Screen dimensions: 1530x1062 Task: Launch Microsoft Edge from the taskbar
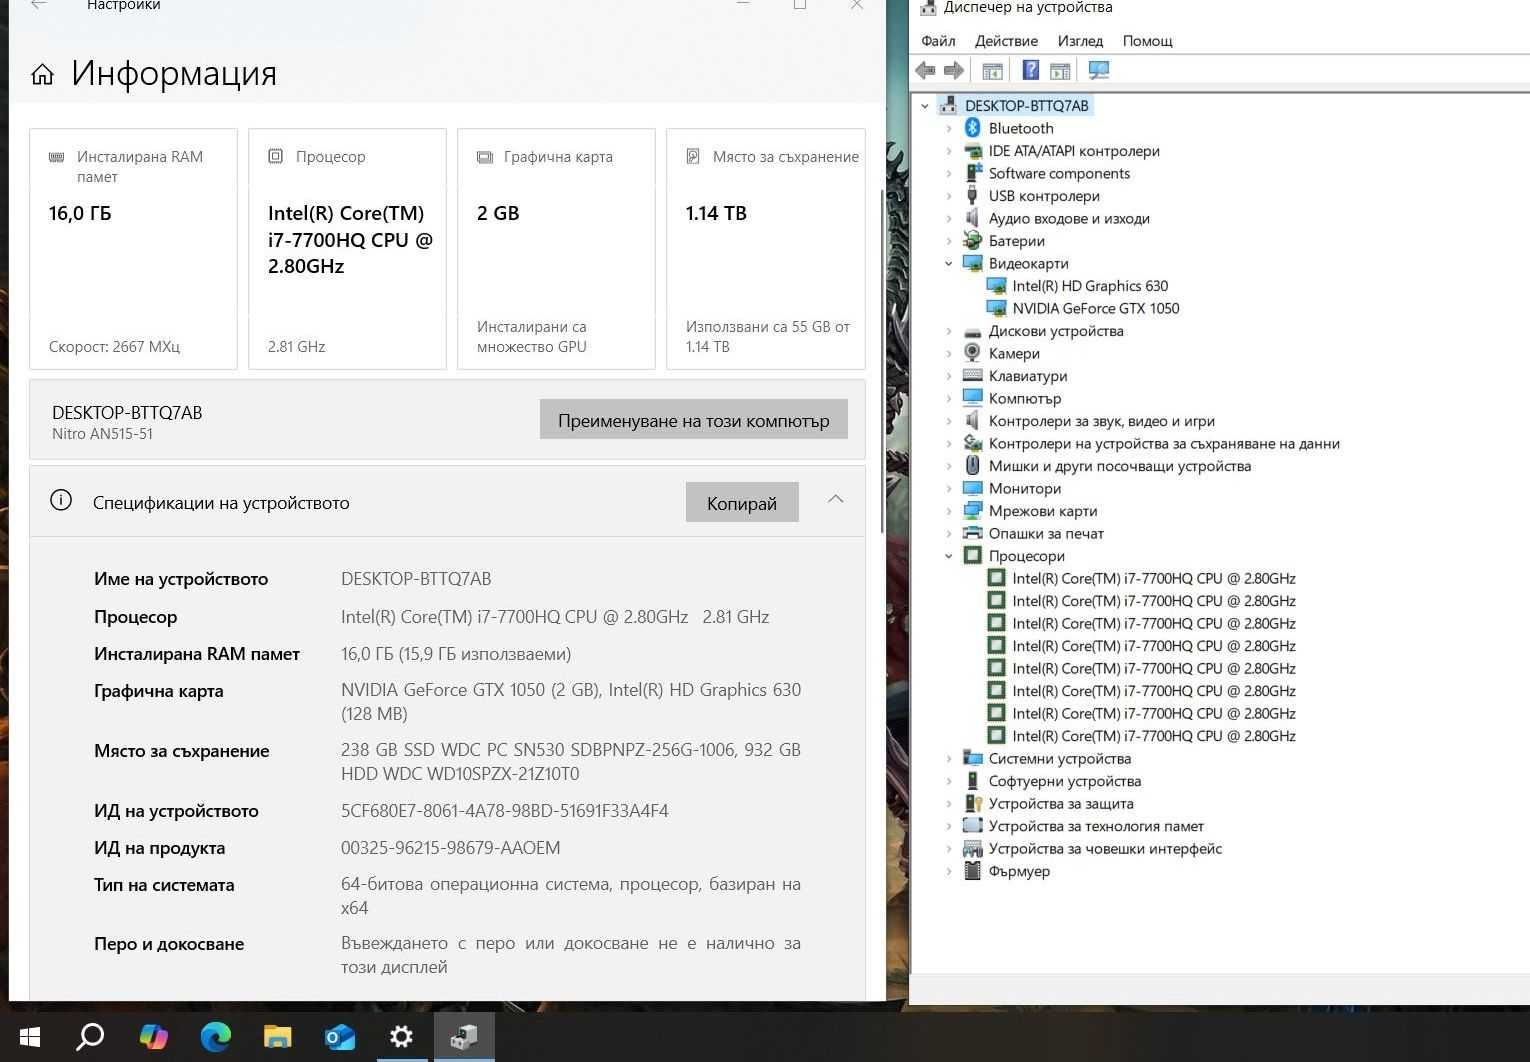pyautogui.click(x=215, y=1036)
